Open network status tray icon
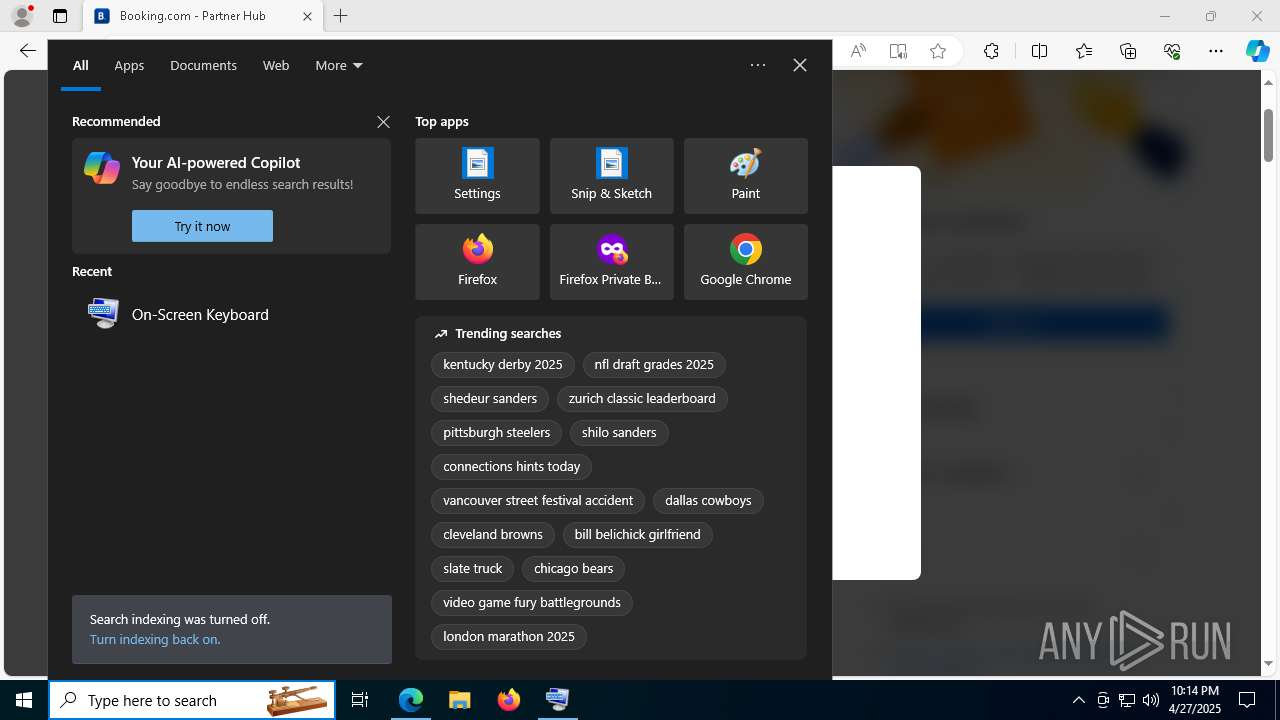 [x=1127, y=700]
